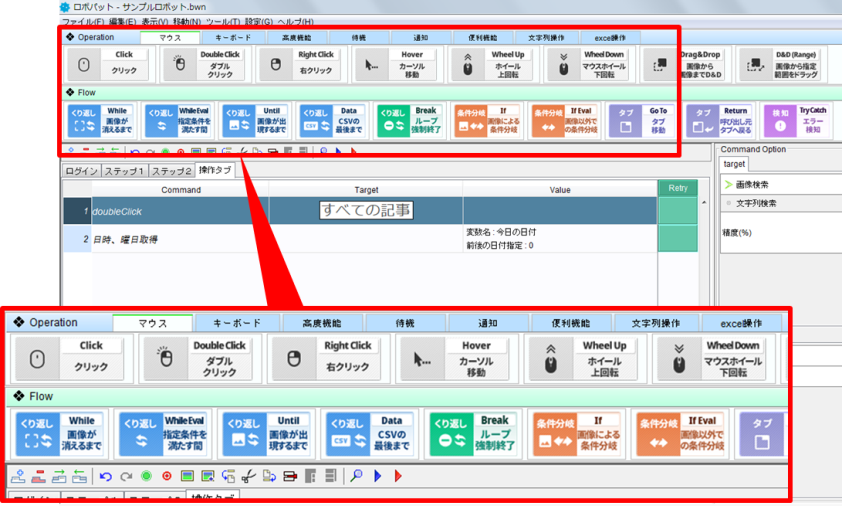Open the ファイル(F) menu

83,21
